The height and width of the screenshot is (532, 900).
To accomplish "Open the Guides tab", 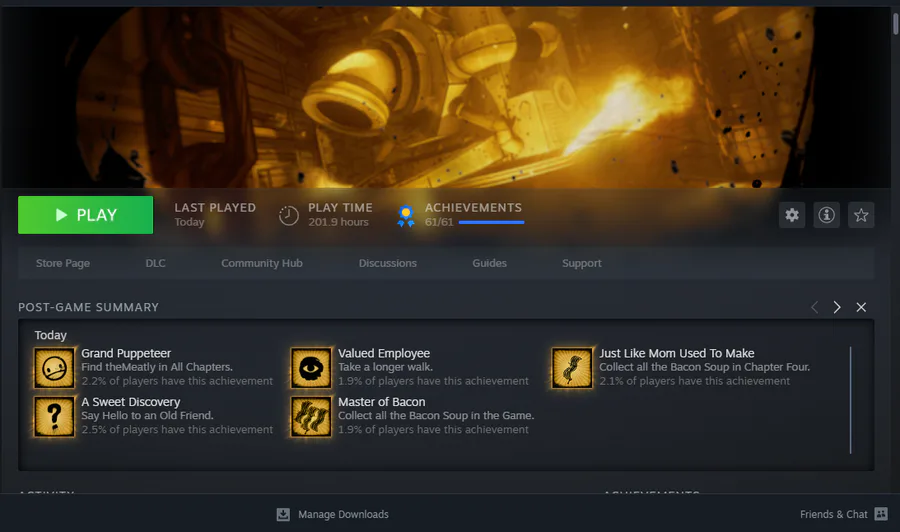I will 489,263.
